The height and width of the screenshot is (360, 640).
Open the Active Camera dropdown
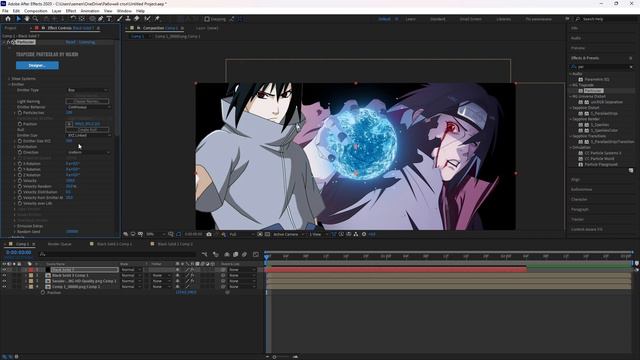coord(288,234)
